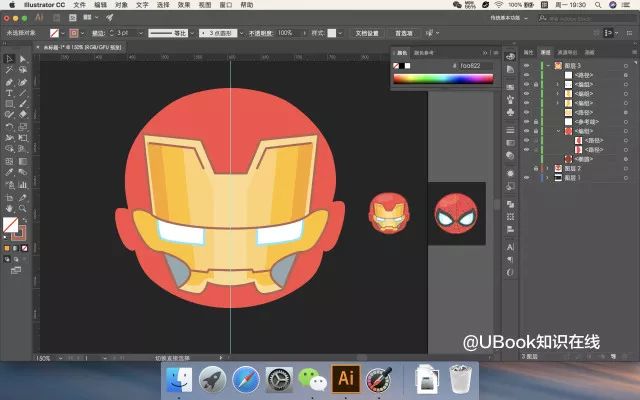Click the Fill swatch in toolbar
Screen dimensions: 640x400
(10, 225)
